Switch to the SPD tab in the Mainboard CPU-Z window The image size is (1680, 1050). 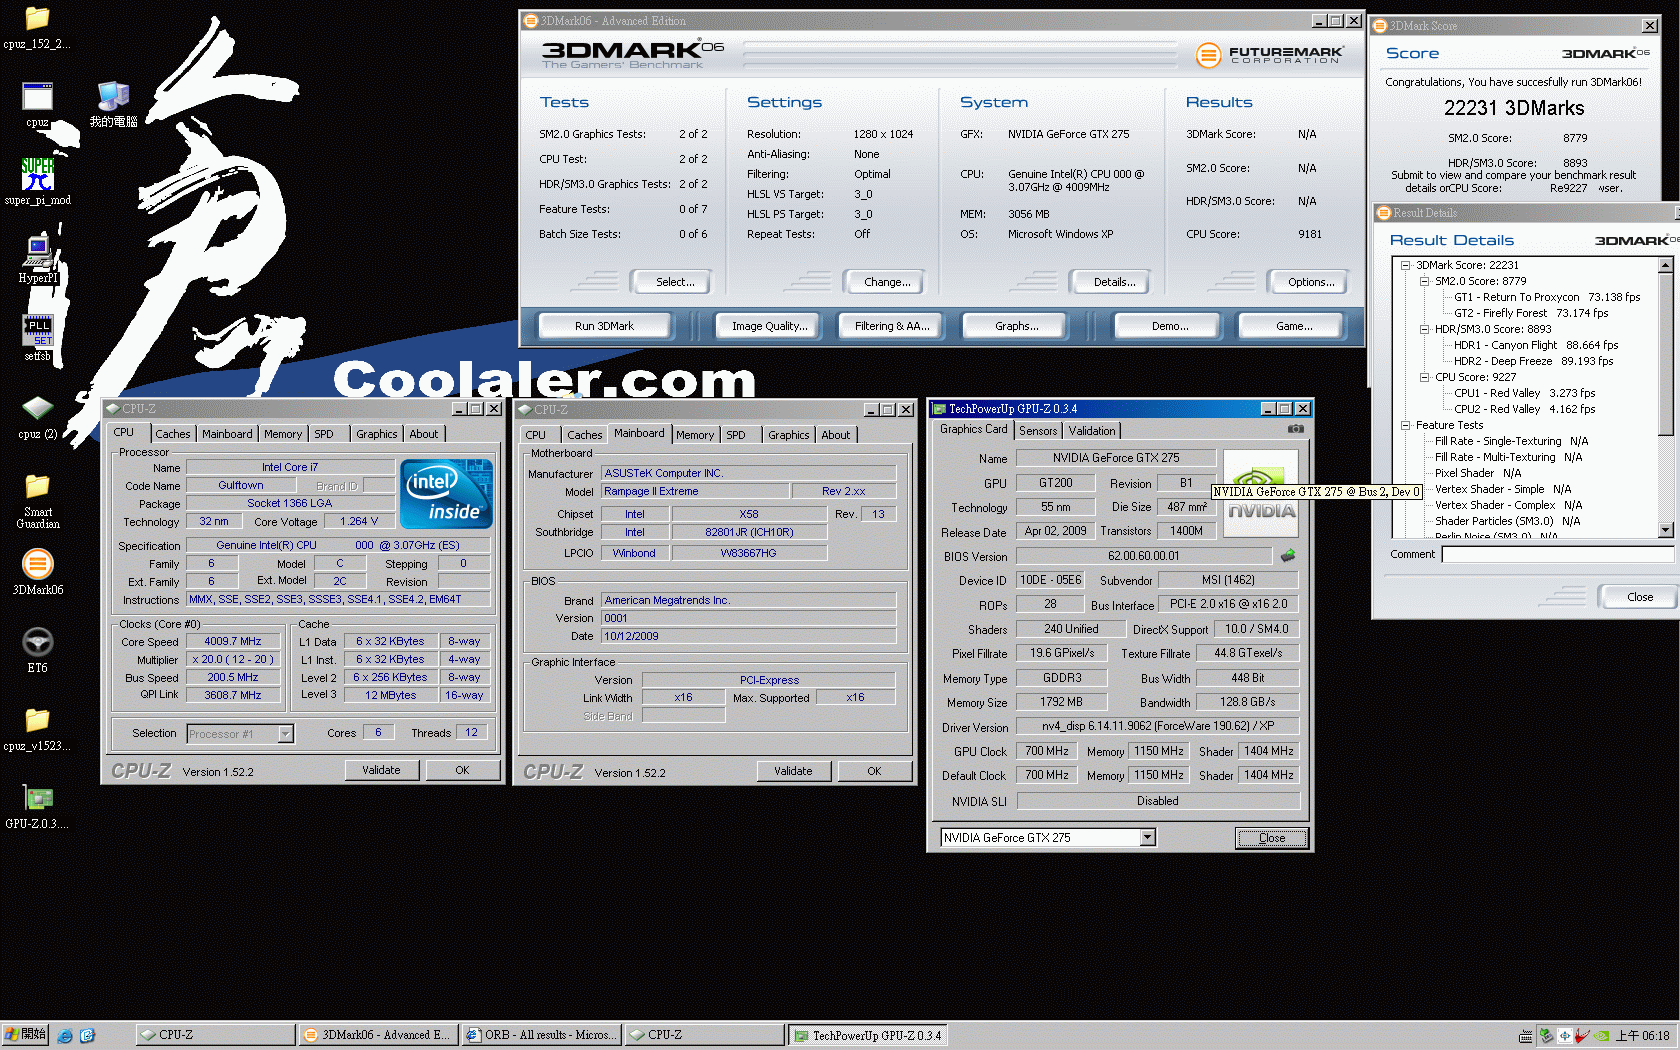click(735, 435)
